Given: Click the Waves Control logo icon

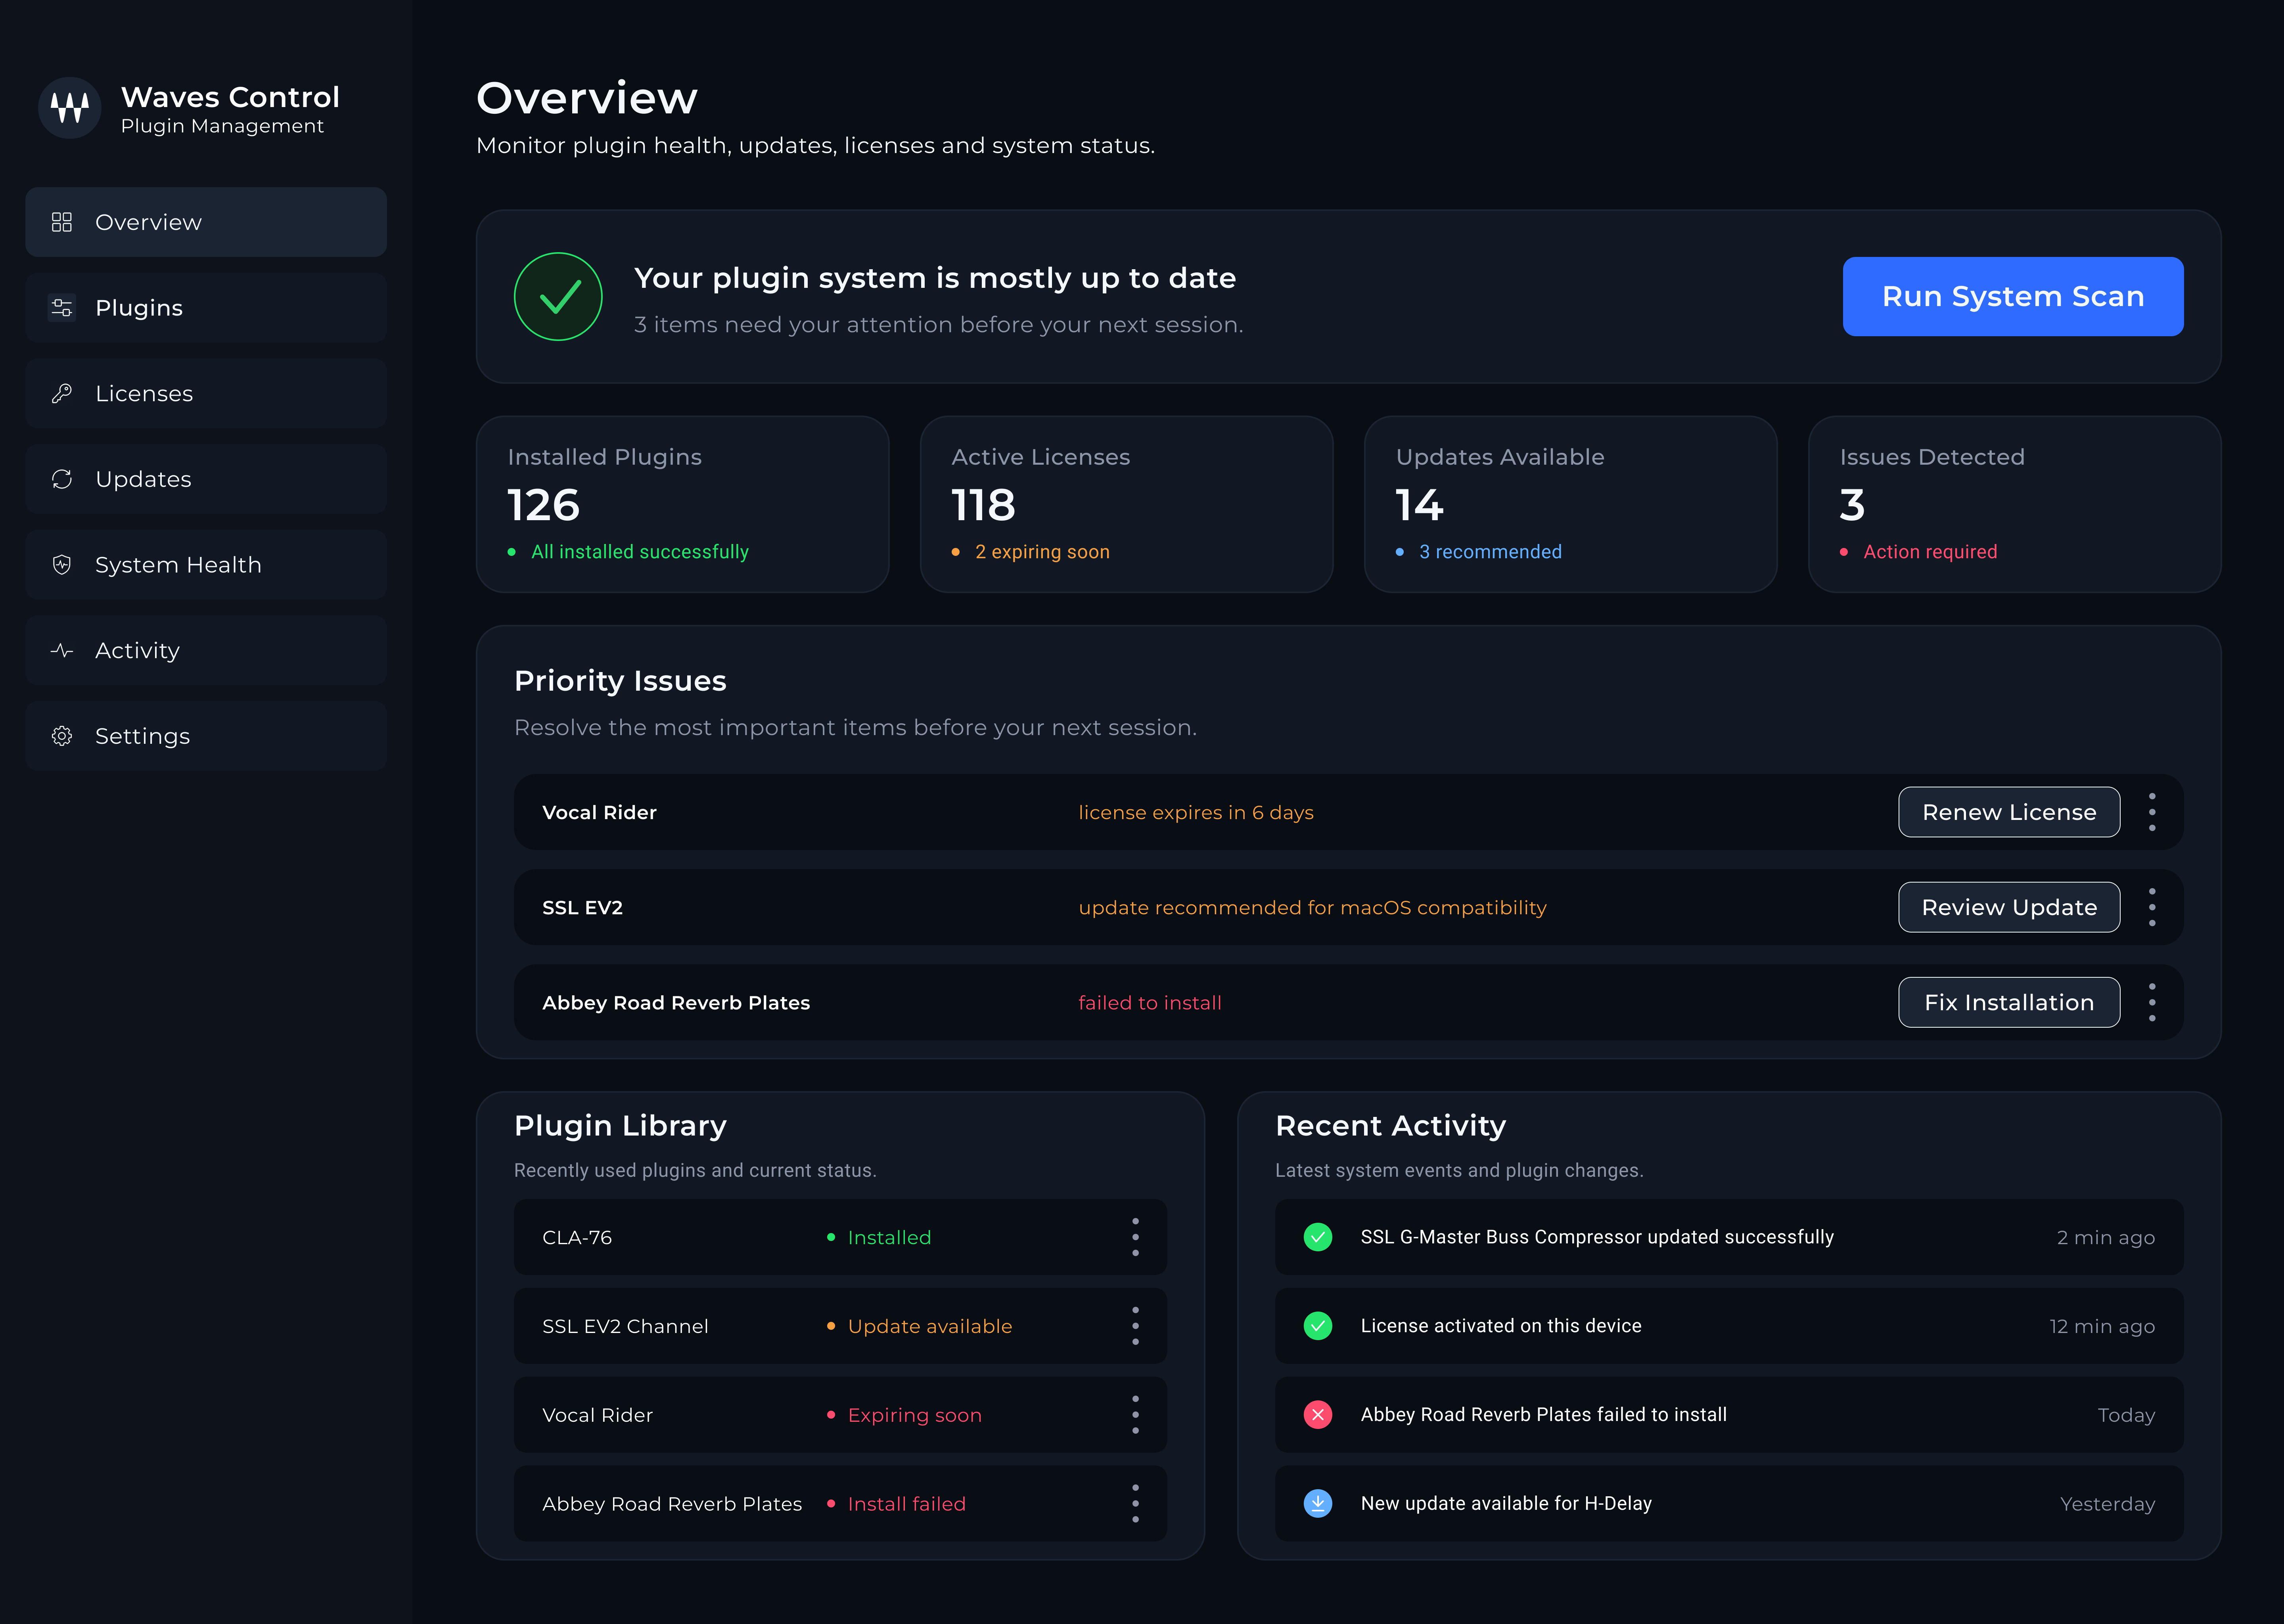Looking at the screenshot, I should coord(70,108).
